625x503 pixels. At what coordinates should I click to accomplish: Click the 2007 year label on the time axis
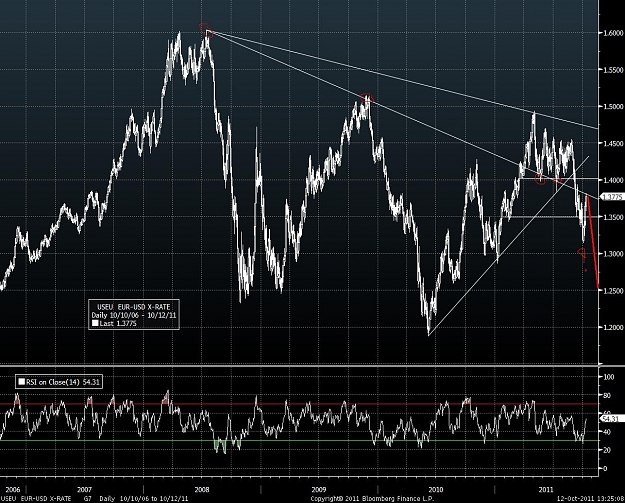[84, 489]
